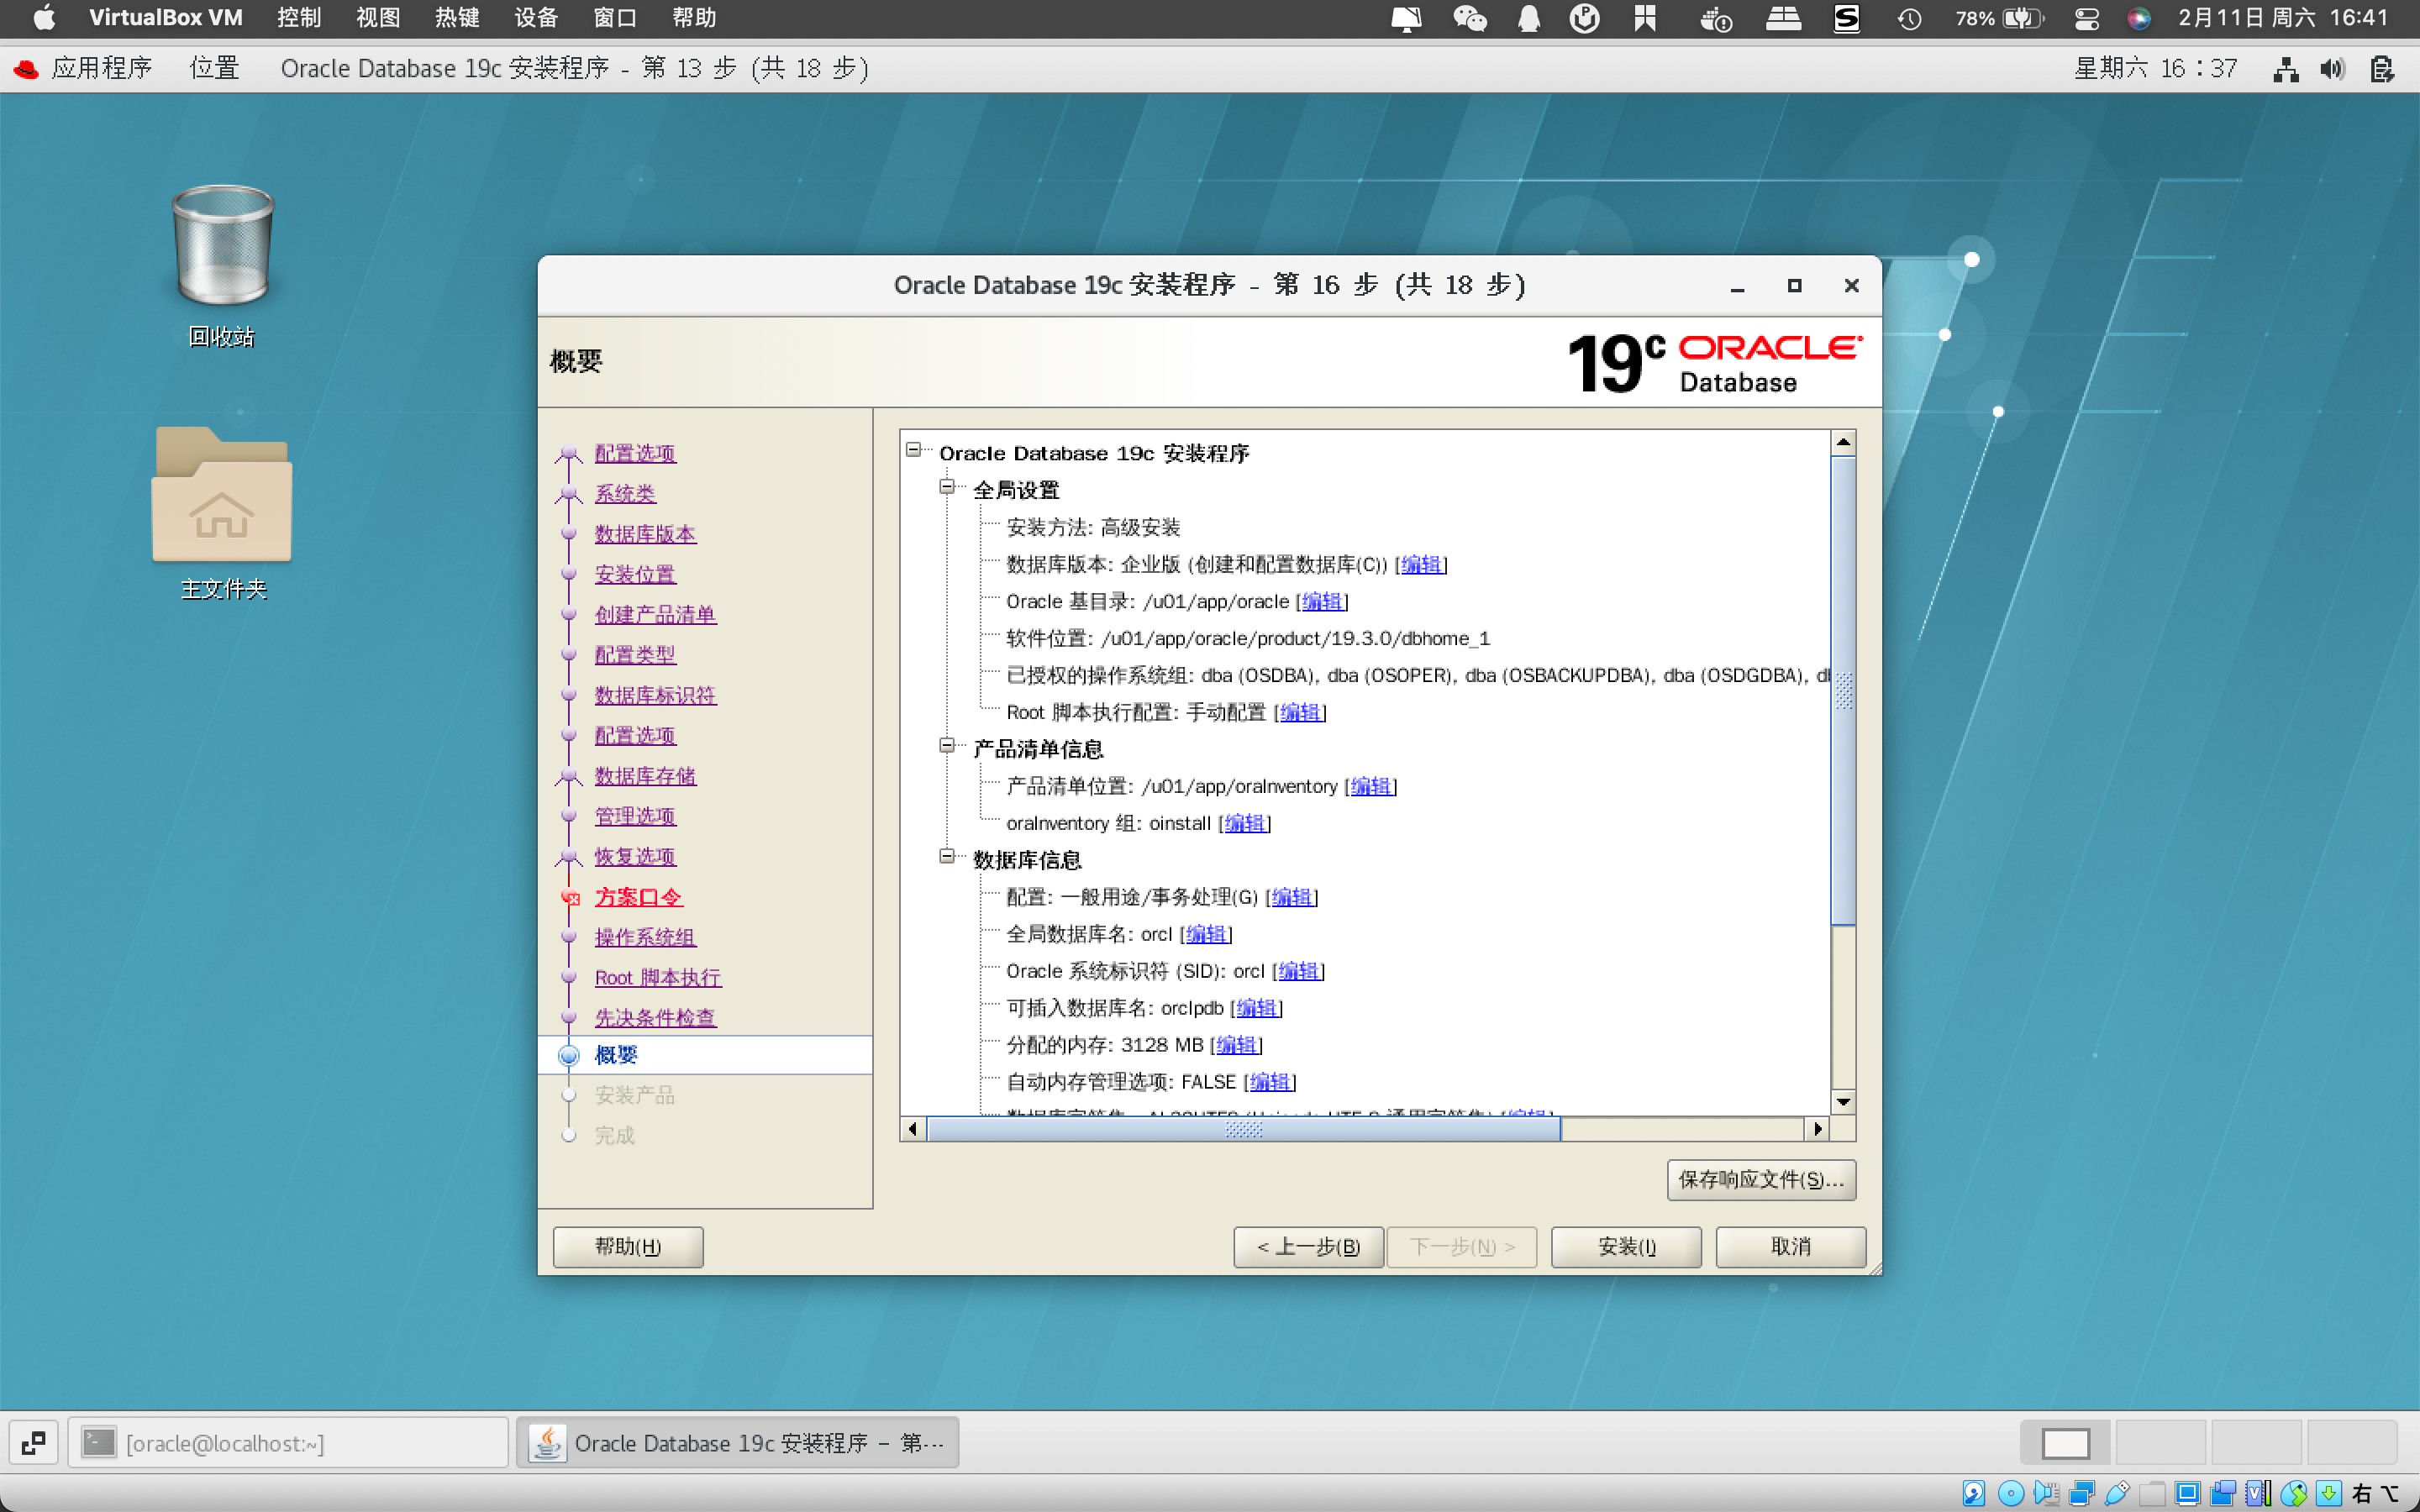Open the 热键 menu
This screenshot has width=2420, height=1512.
(x=457, y=18)
